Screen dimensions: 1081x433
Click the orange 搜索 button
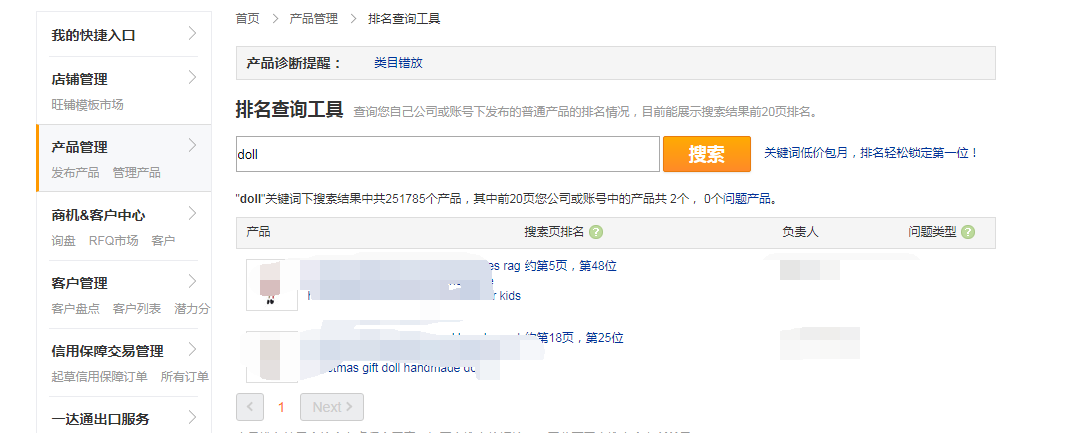point(707,154)
